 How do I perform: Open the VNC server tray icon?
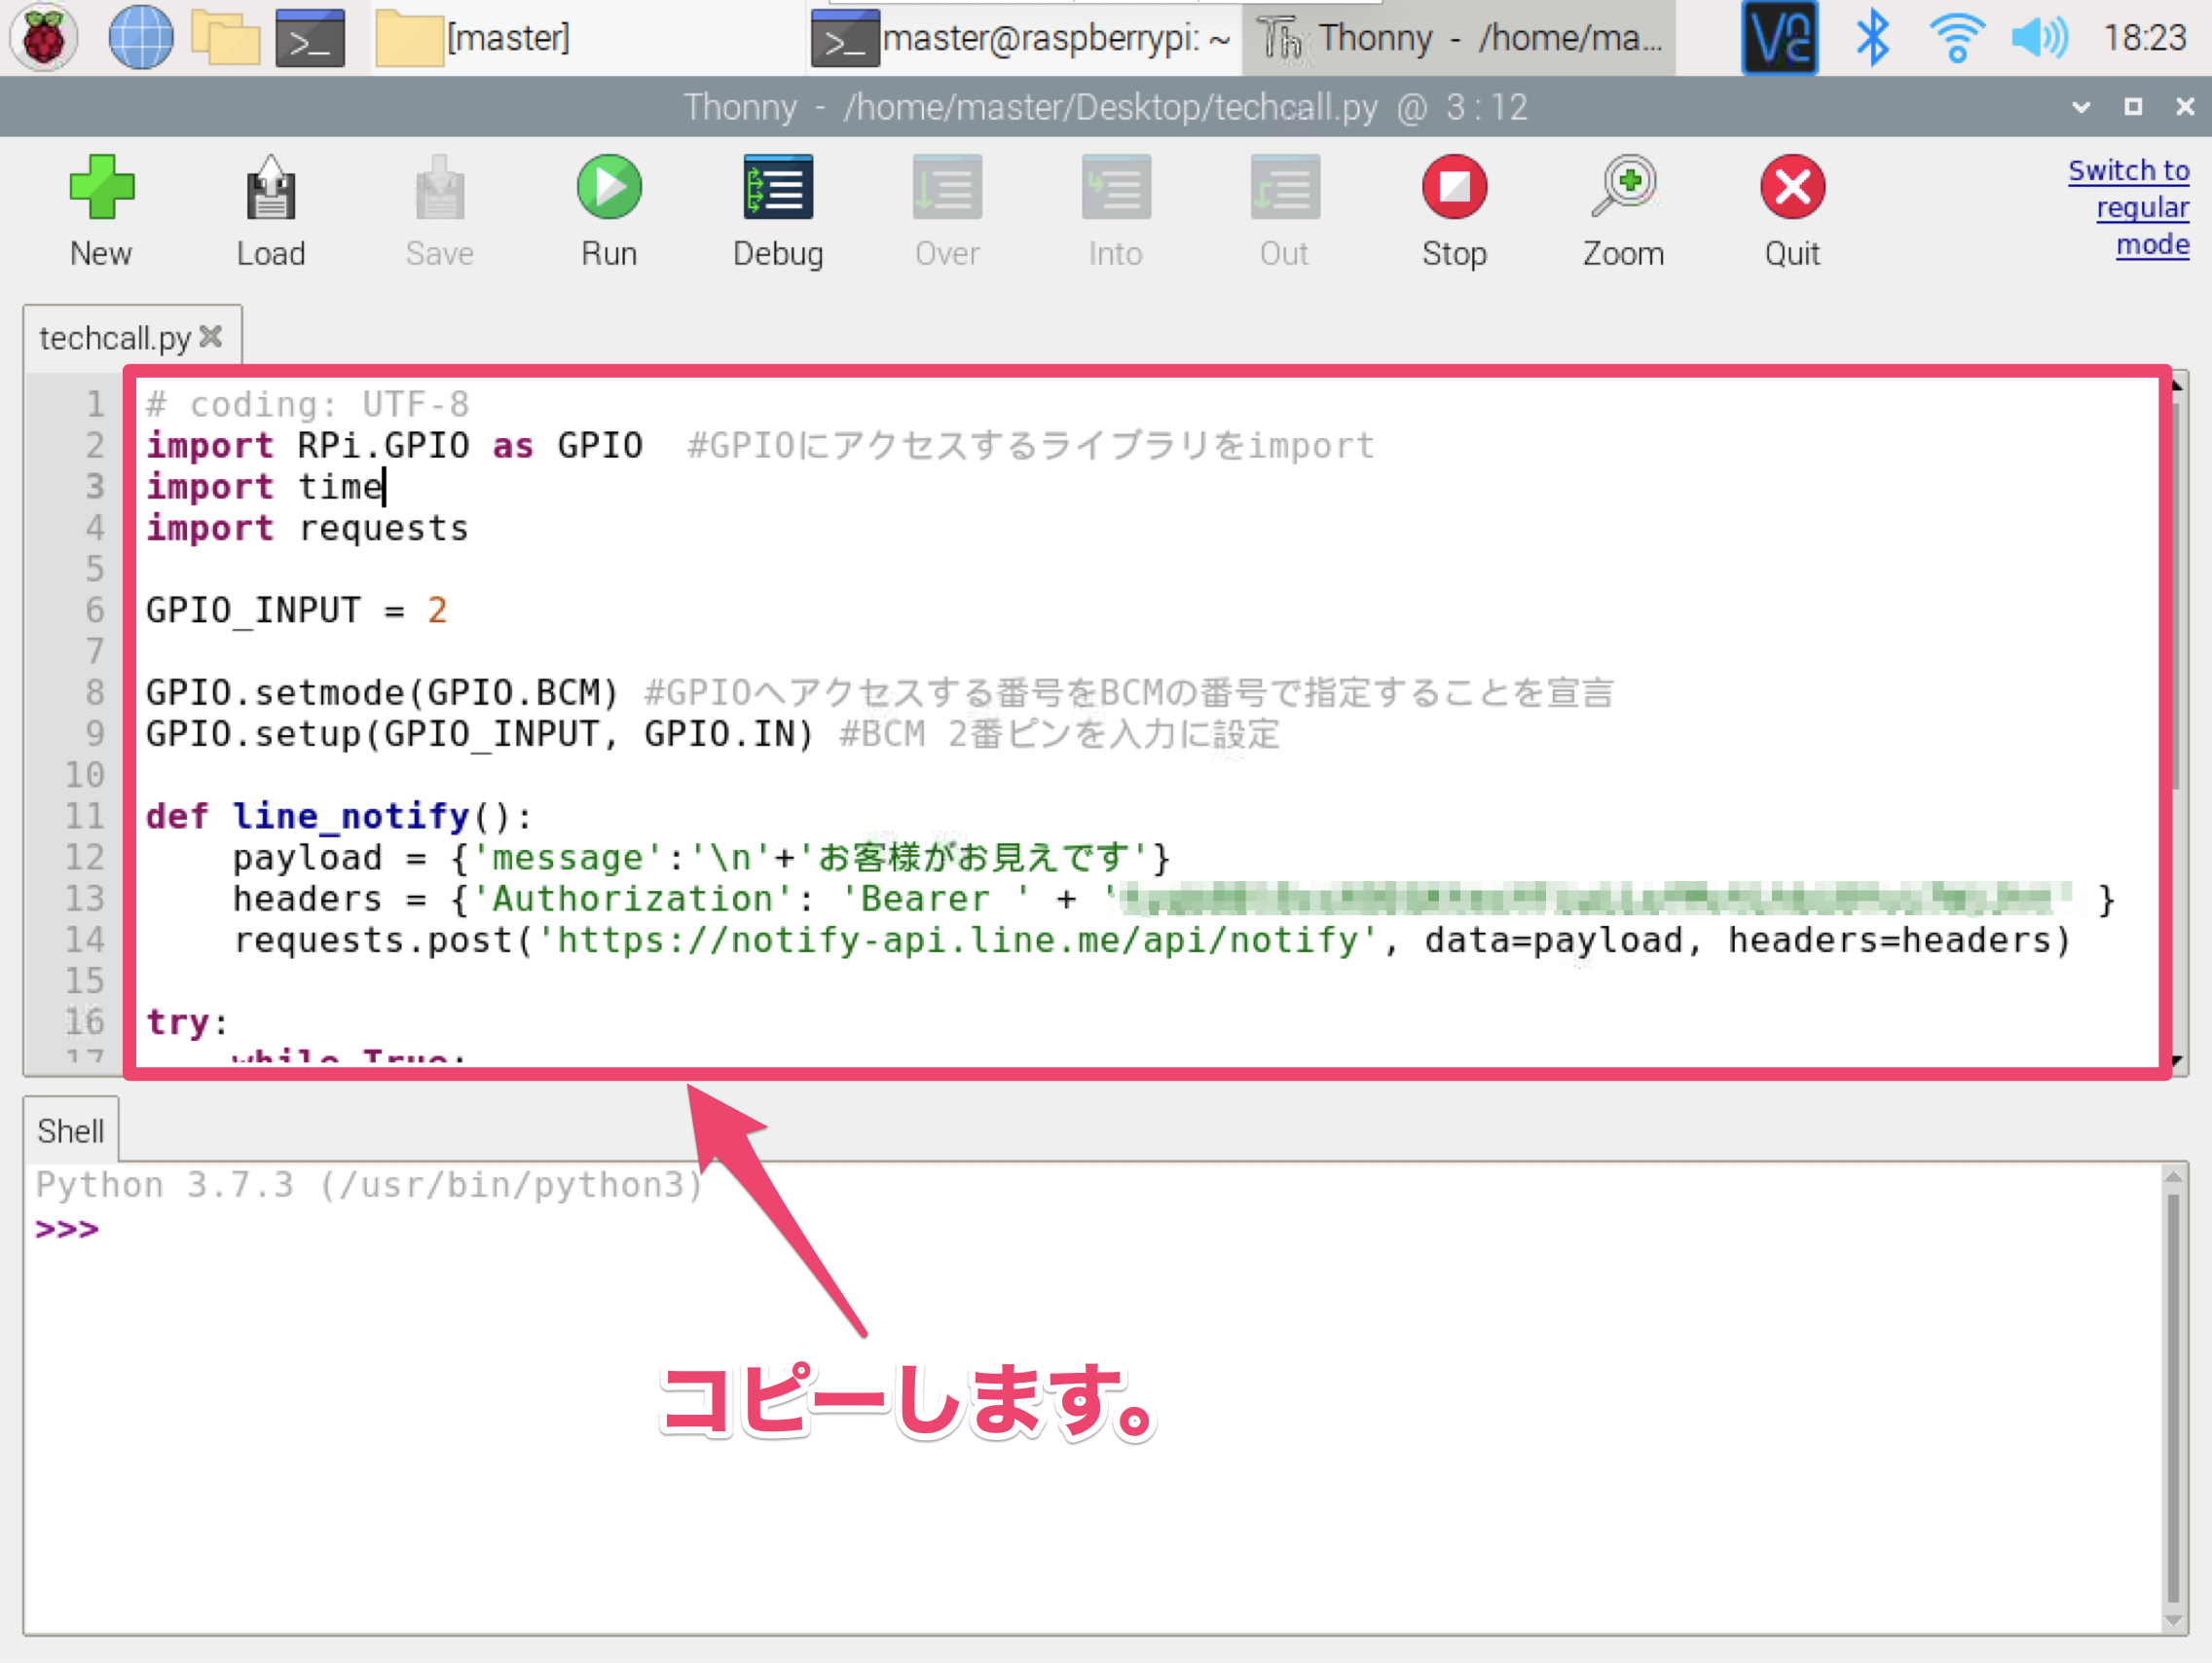pyautogui.click(x=1779, y=38)
